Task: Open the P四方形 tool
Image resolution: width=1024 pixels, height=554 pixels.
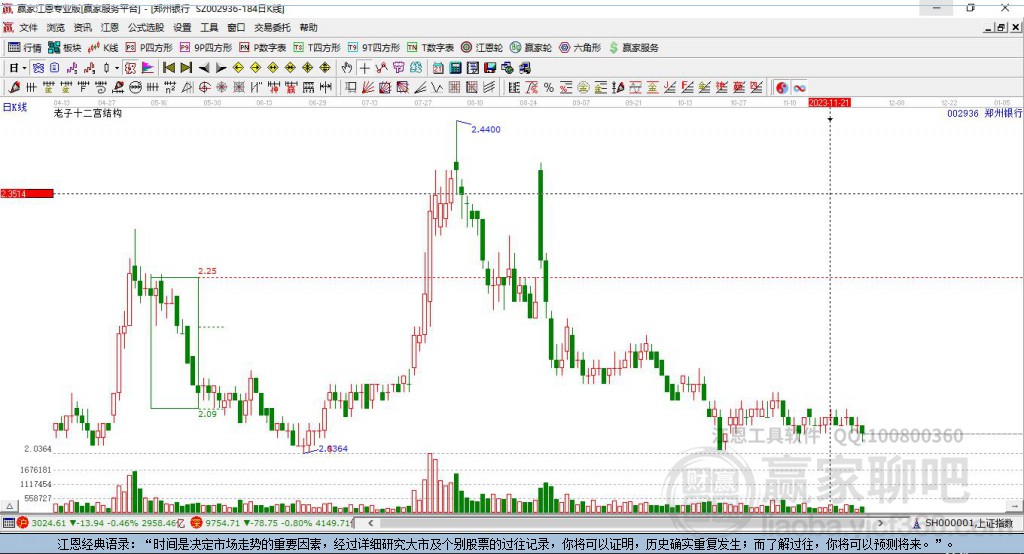Action: [149, 48]
